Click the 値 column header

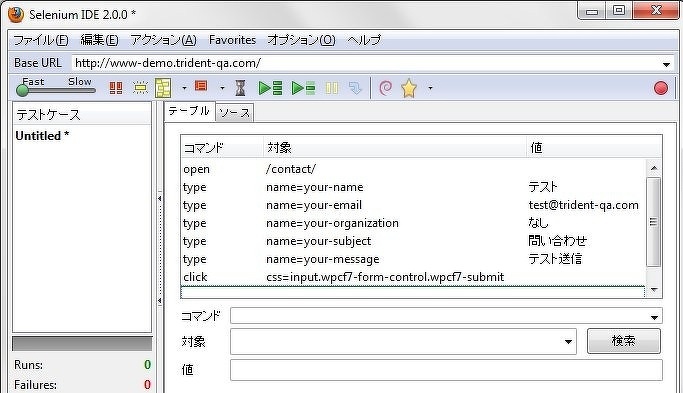(x=594, y=148)
